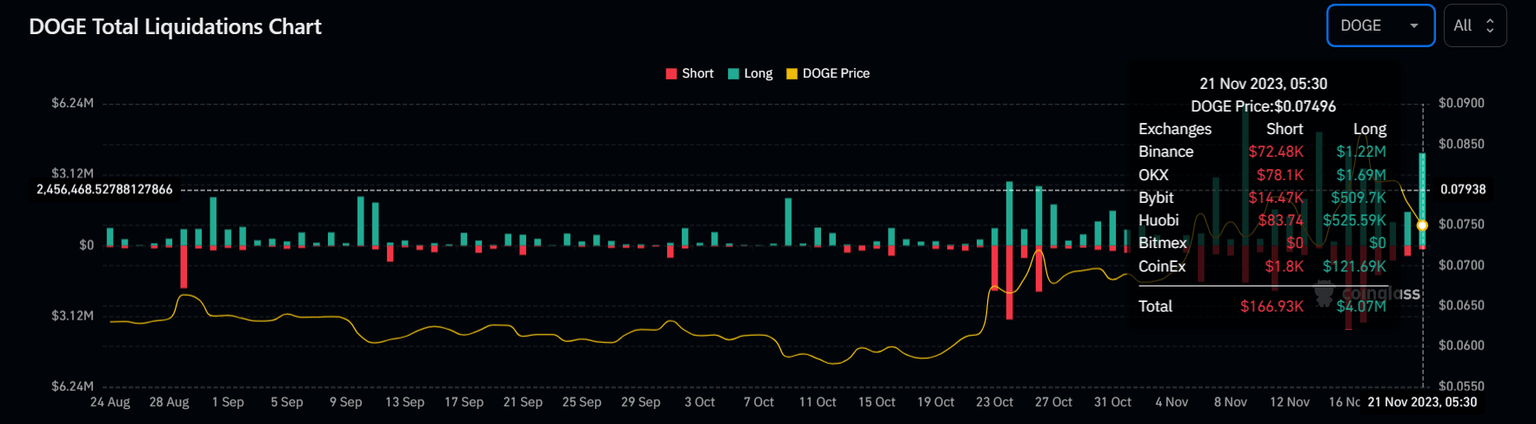
Task: Select the tall red bar near 23 Oct
Action: [x=1009, y=282]
